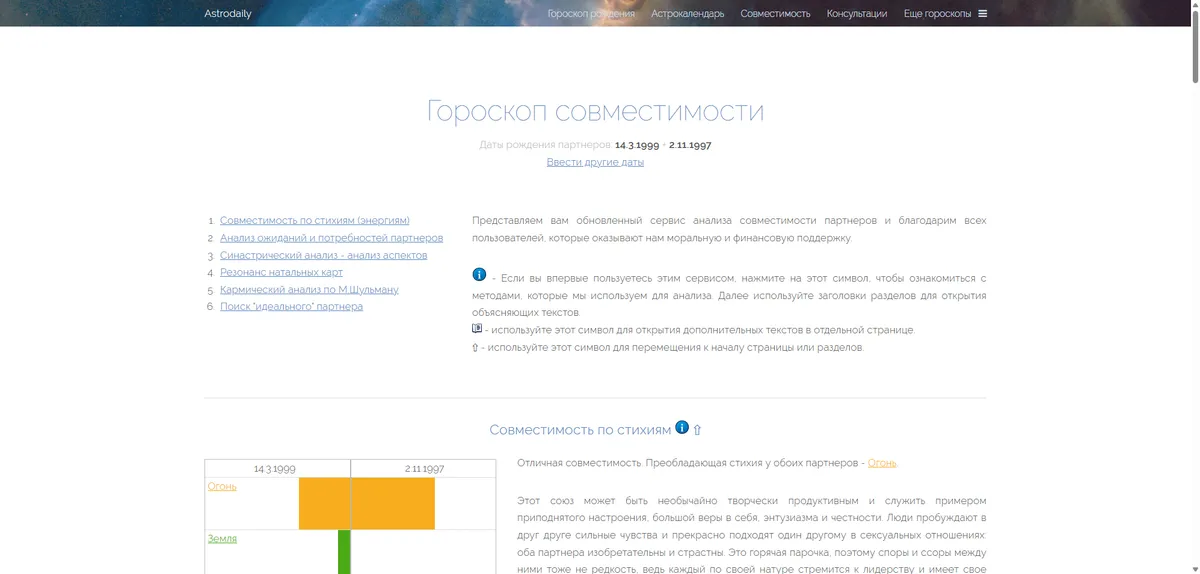Click the orange Огонь bar for 14.3.1999

[x=324, y=503]
